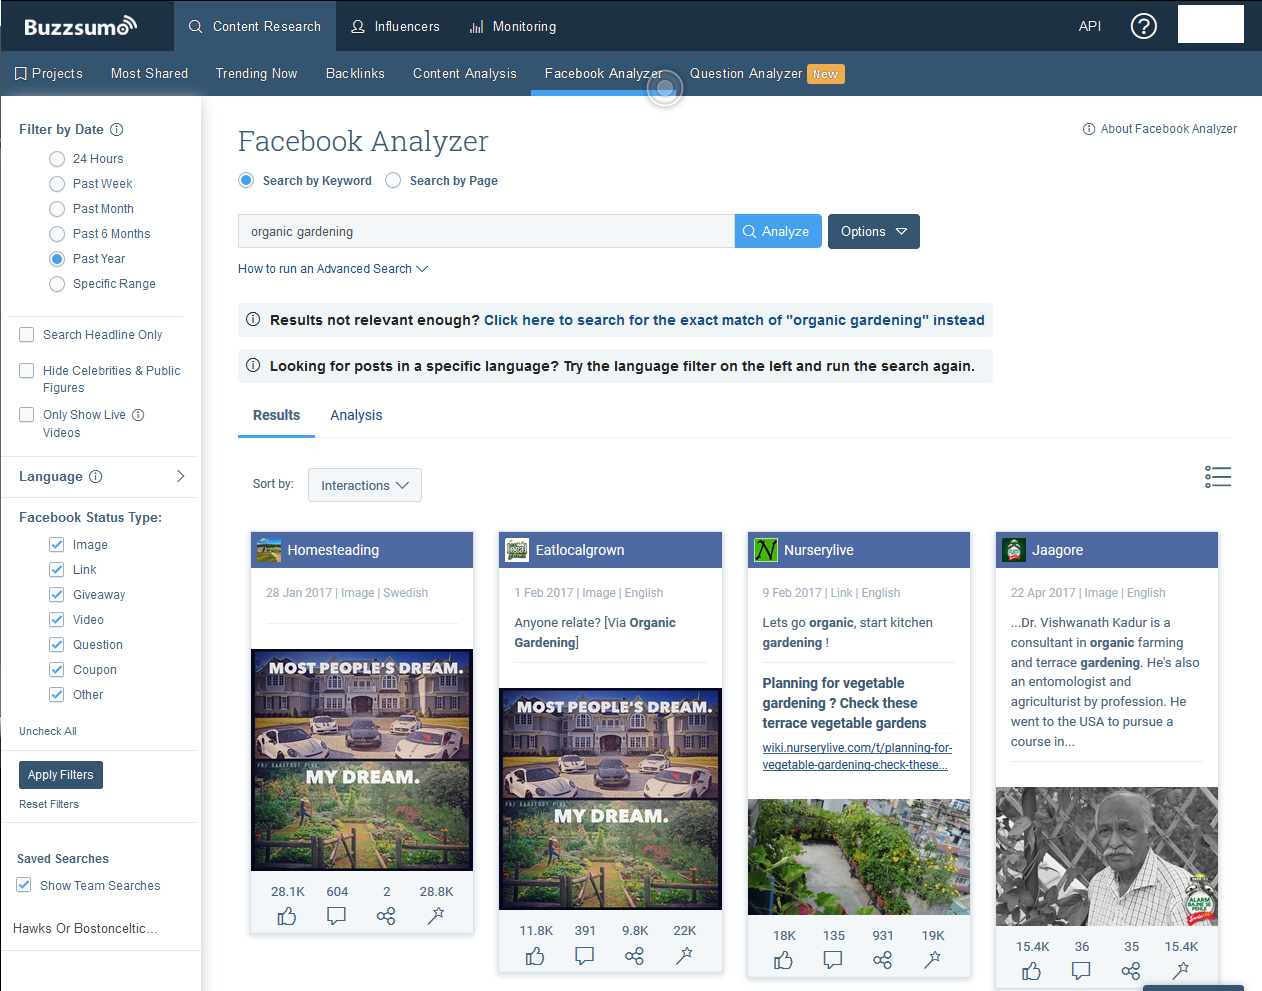
Task: Switch to the Analysis tab
Action: point(356,415)
